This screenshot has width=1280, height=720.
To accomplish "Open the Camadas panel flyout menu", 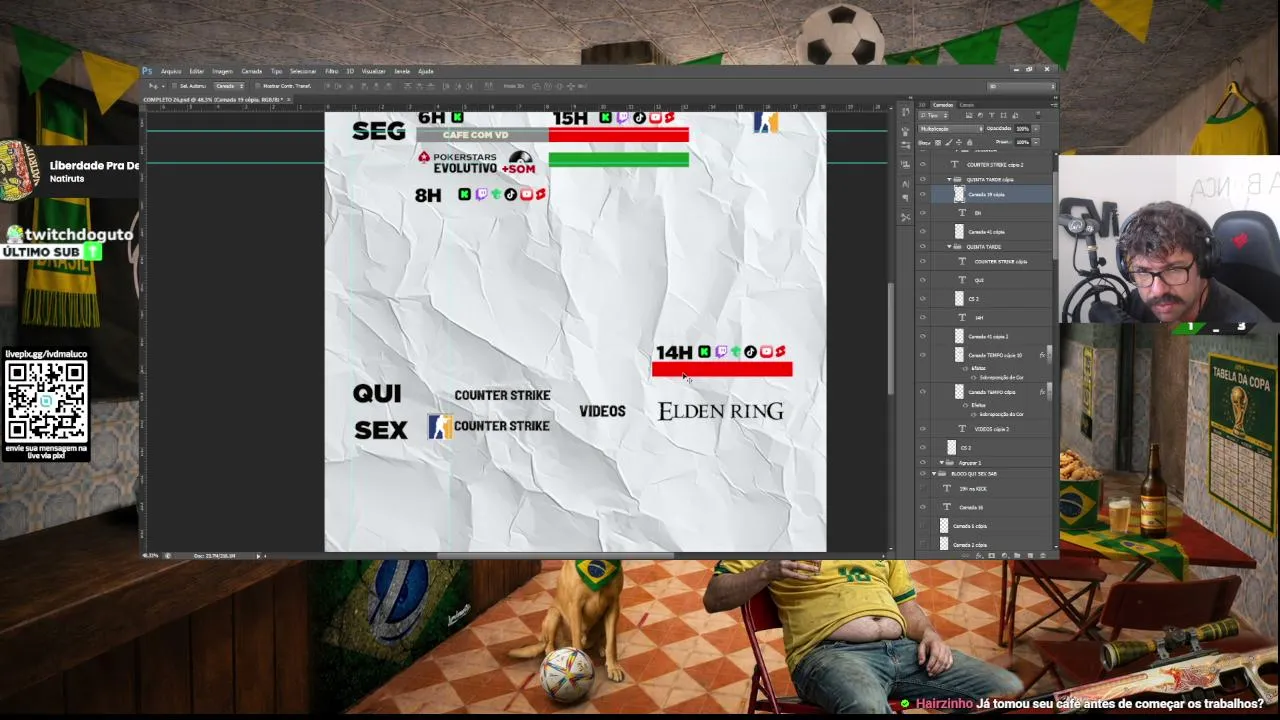I will point(1053,104).
